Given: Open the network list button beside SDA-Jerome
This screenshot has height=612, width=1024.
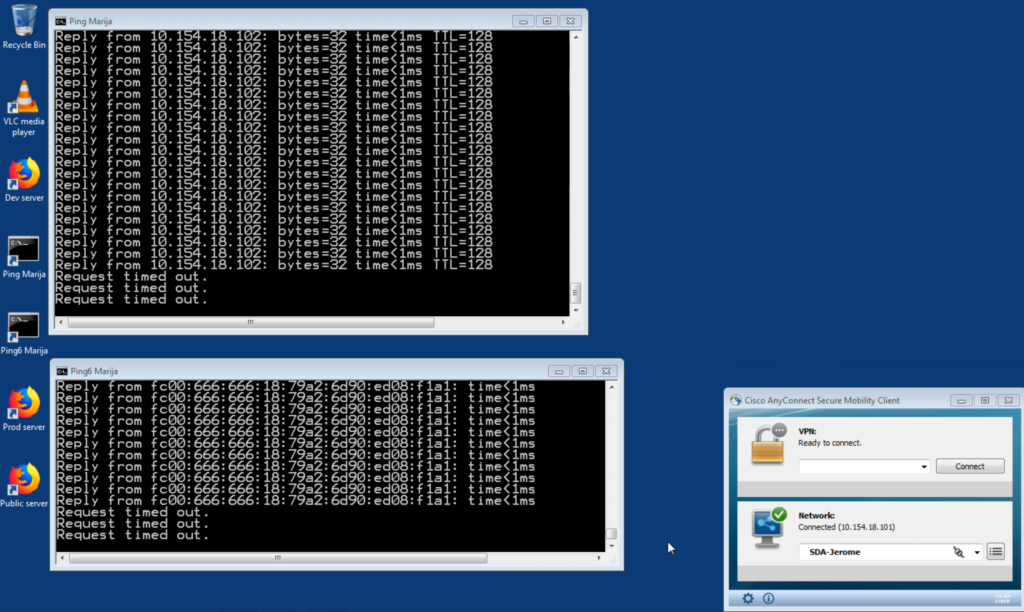Looking at the screenshot, I should pos(995,551).
